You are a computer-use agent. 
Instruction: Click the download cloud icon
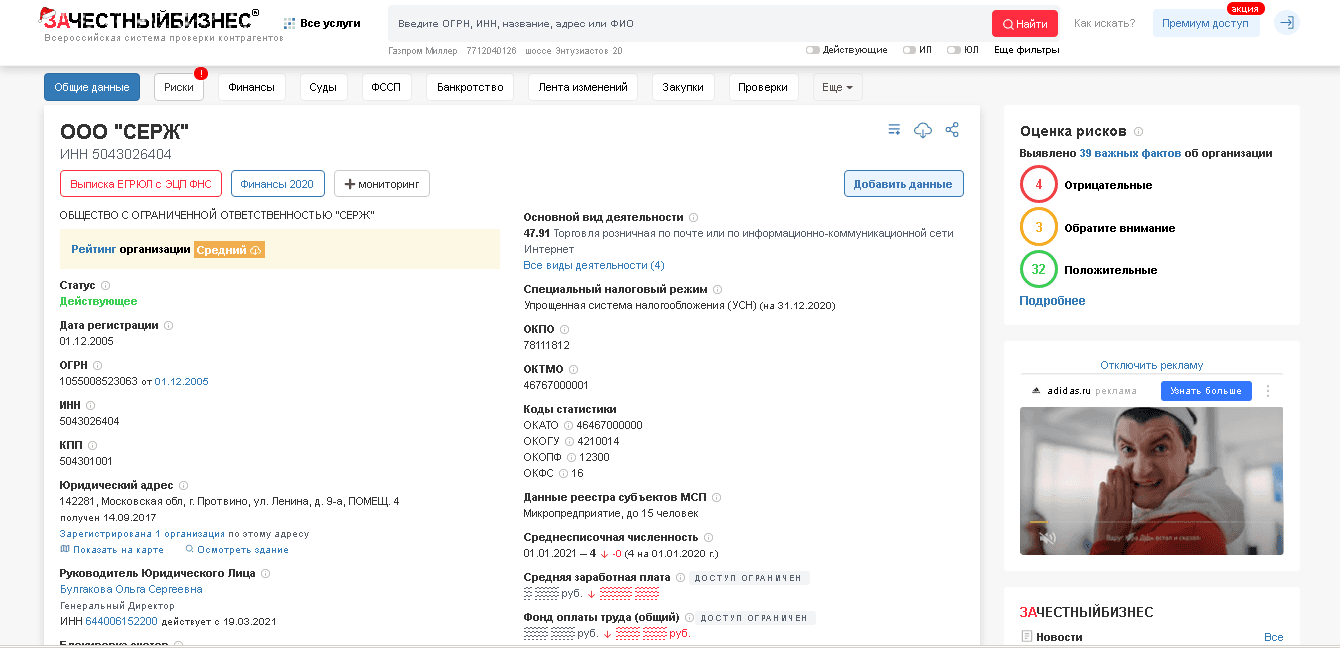pos(923,130)
